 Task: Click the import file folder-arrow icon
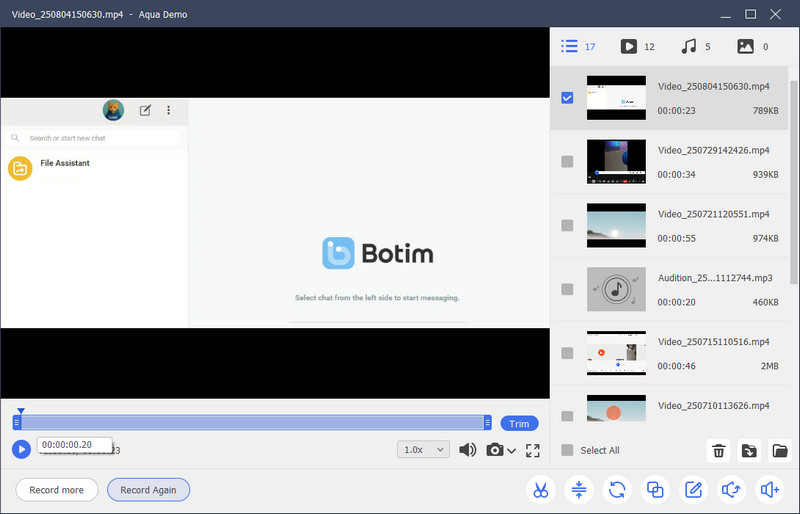pos(749,451)
